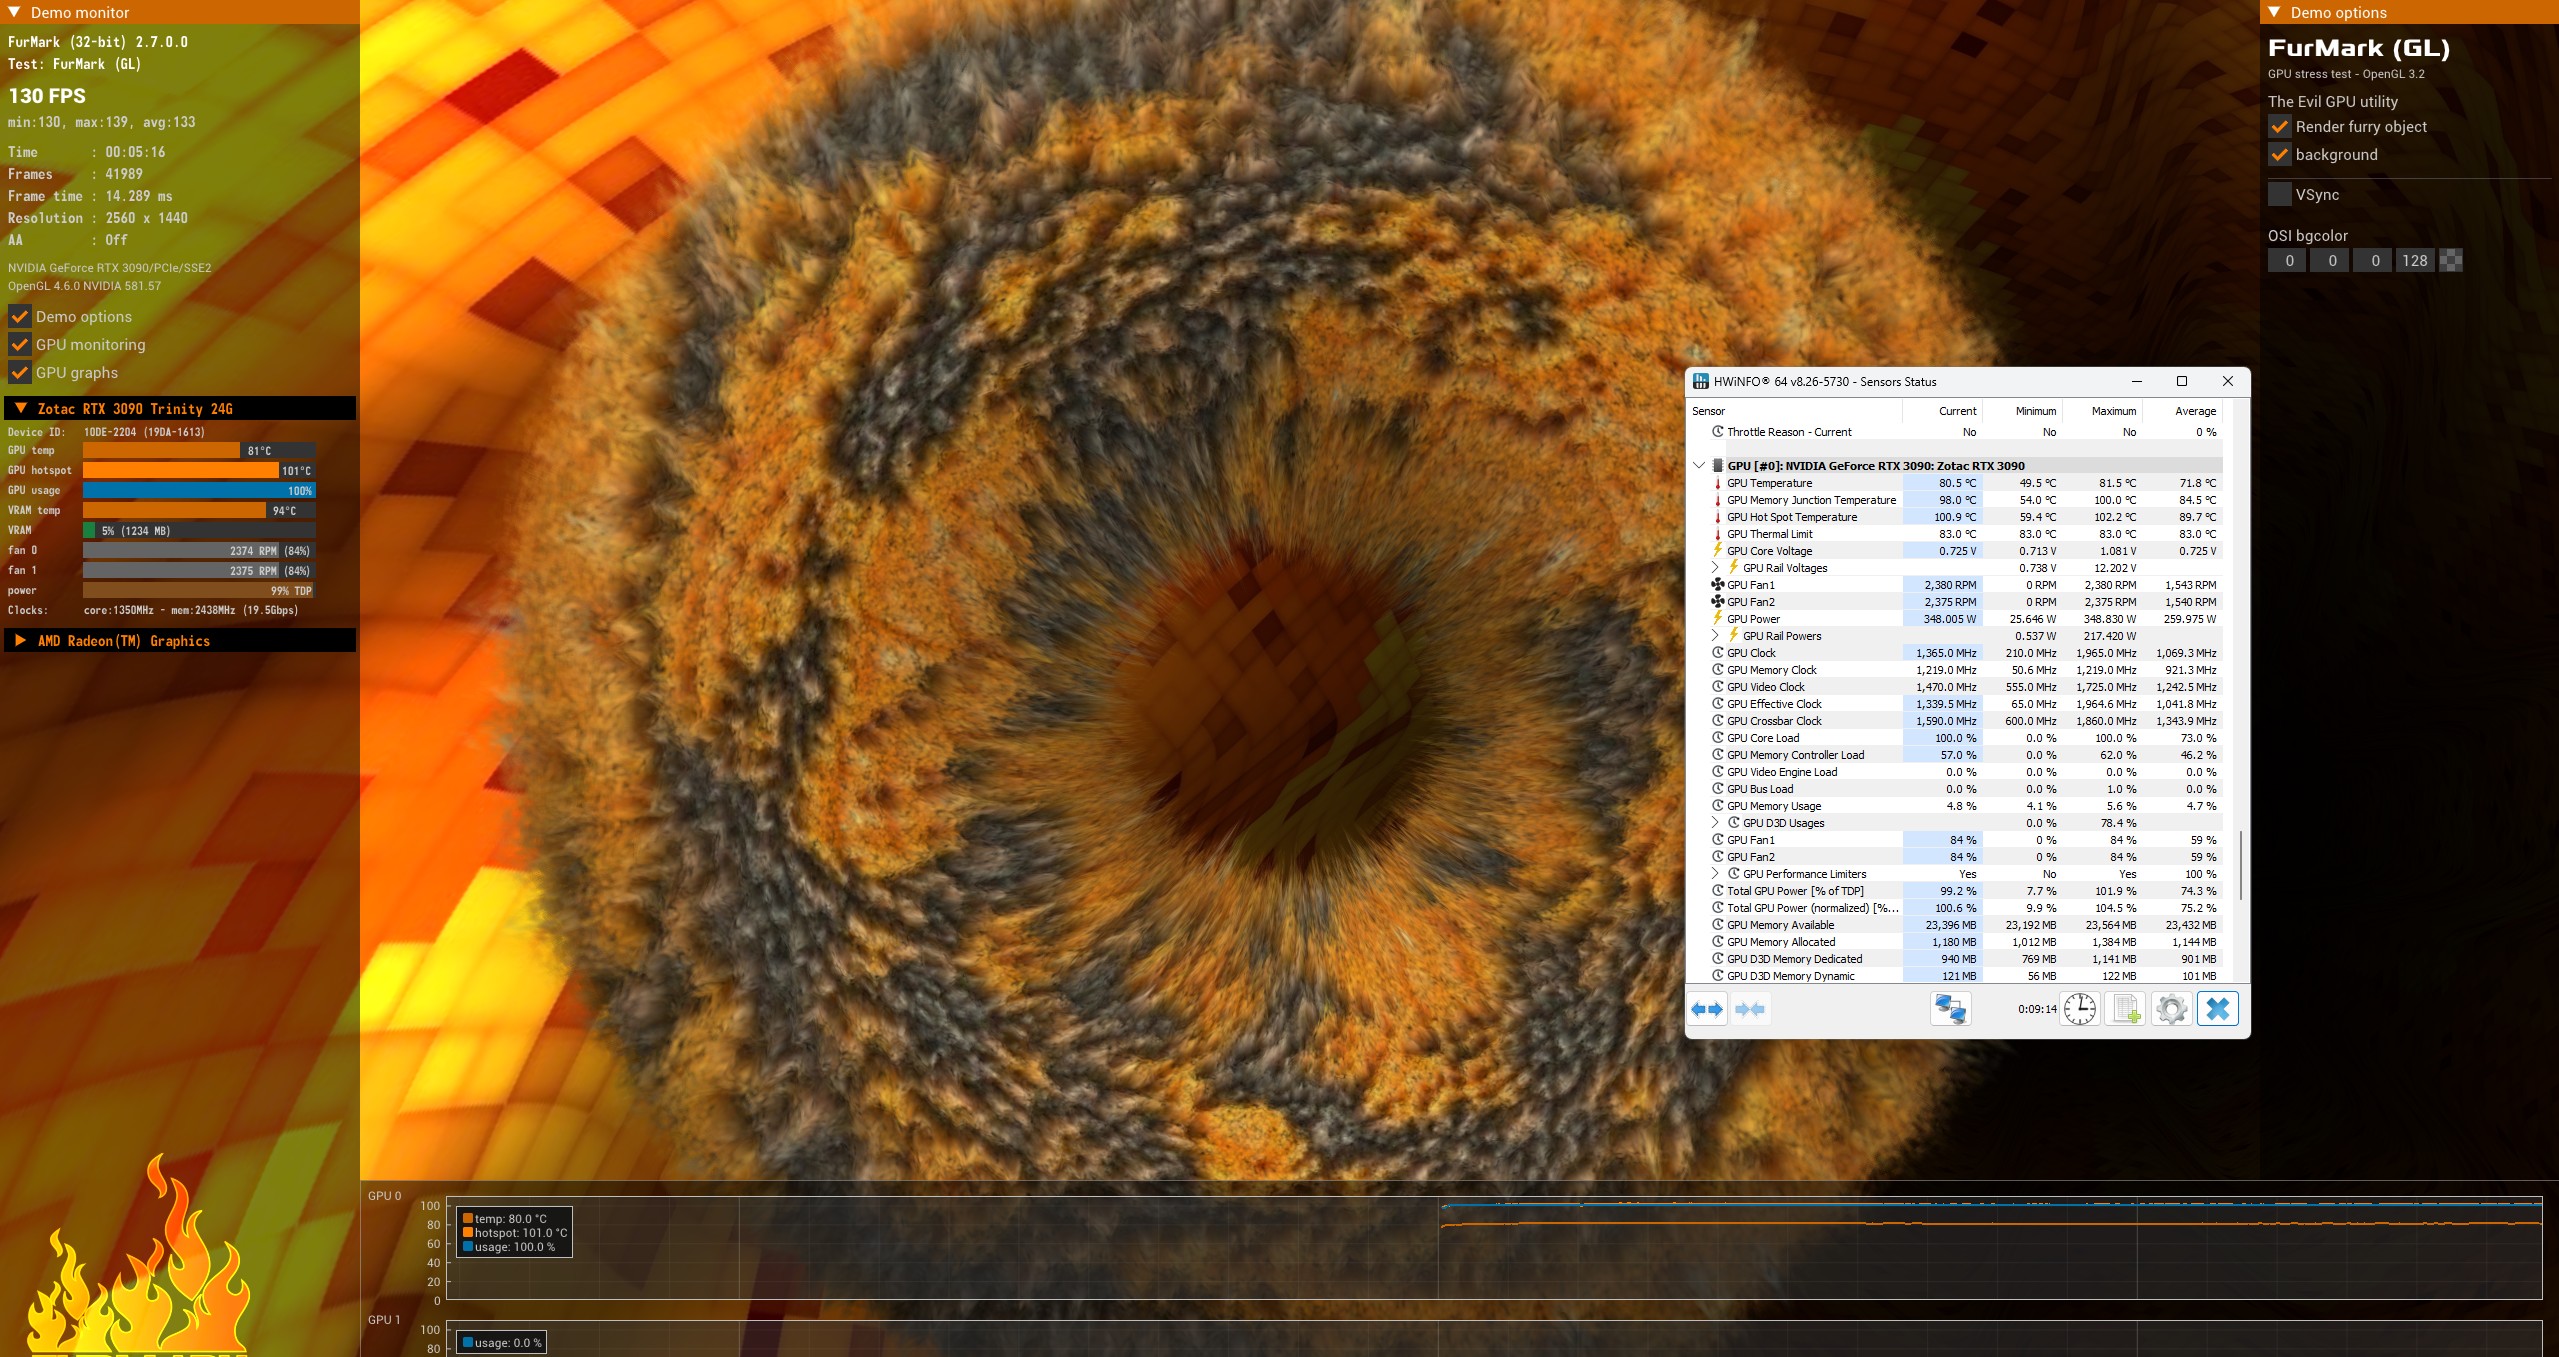Click the expand columns arrows icon in HWiNFO
2559x1357 pixels.
pyautogui.click(x=1707, y=1009)
